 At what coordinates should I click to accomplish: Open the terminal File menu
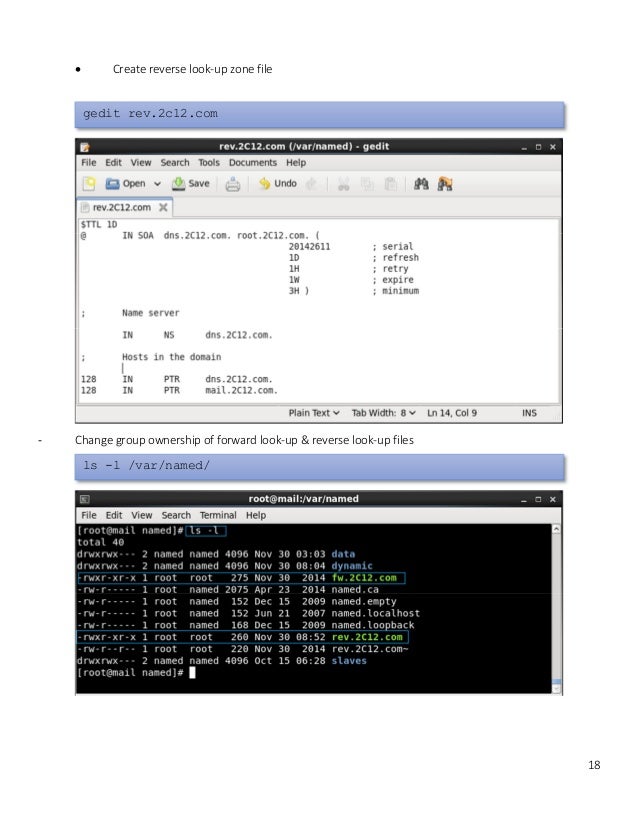89,515
